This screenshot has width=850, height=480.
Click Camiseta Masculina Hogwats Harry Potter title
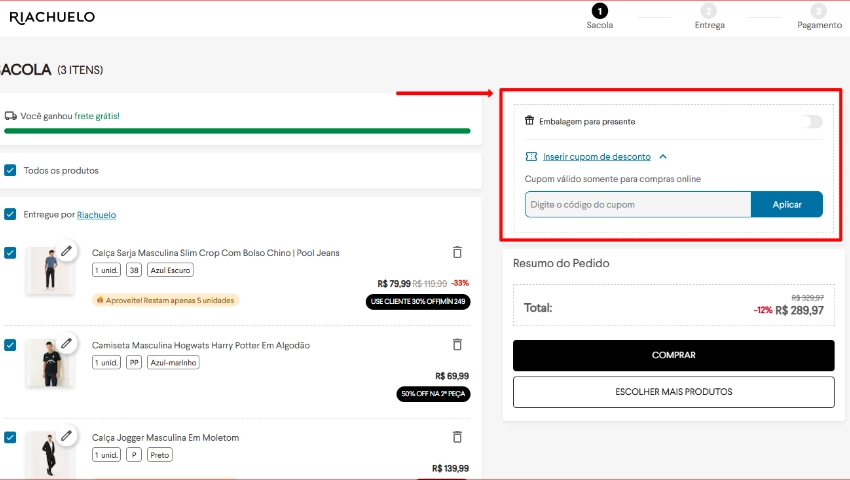click(201, 345)
